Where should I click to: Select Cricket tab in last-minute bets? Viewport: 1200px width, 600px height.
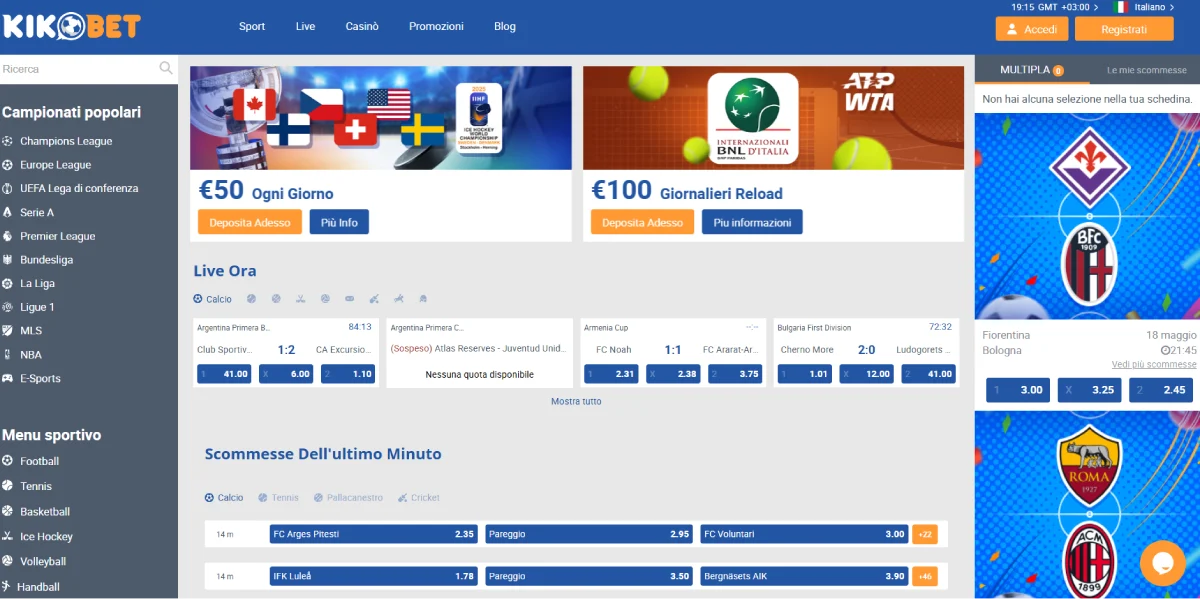pos(418,497)
